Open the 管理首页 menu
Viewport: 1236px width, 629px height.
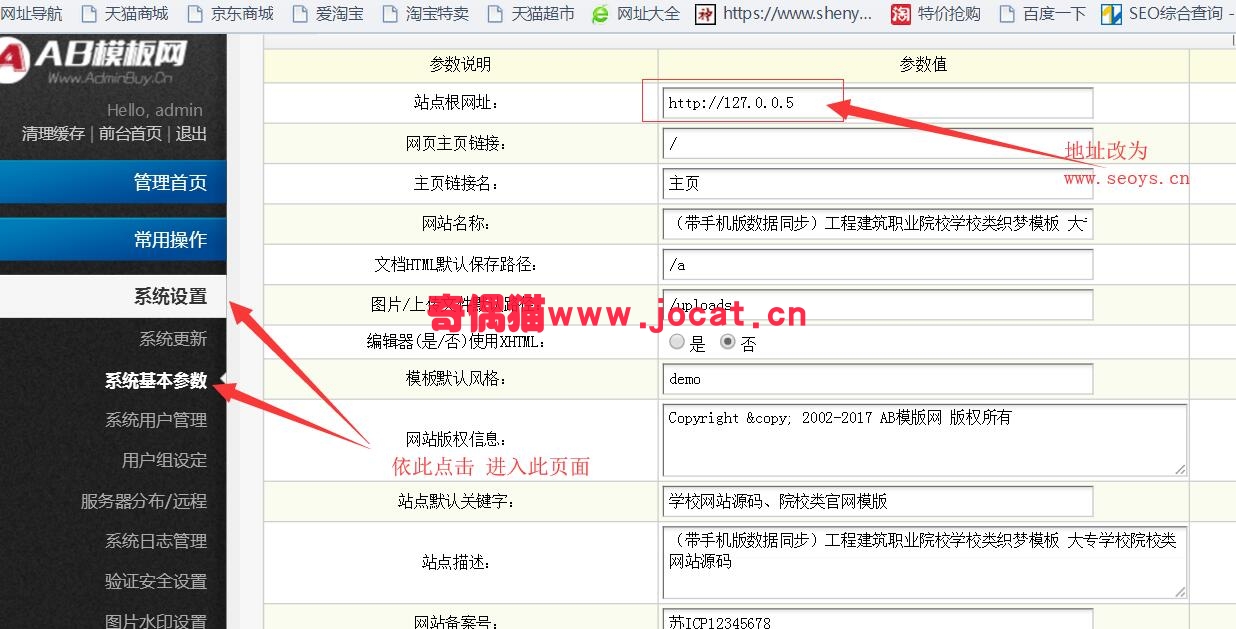click(x=113, y=183)
